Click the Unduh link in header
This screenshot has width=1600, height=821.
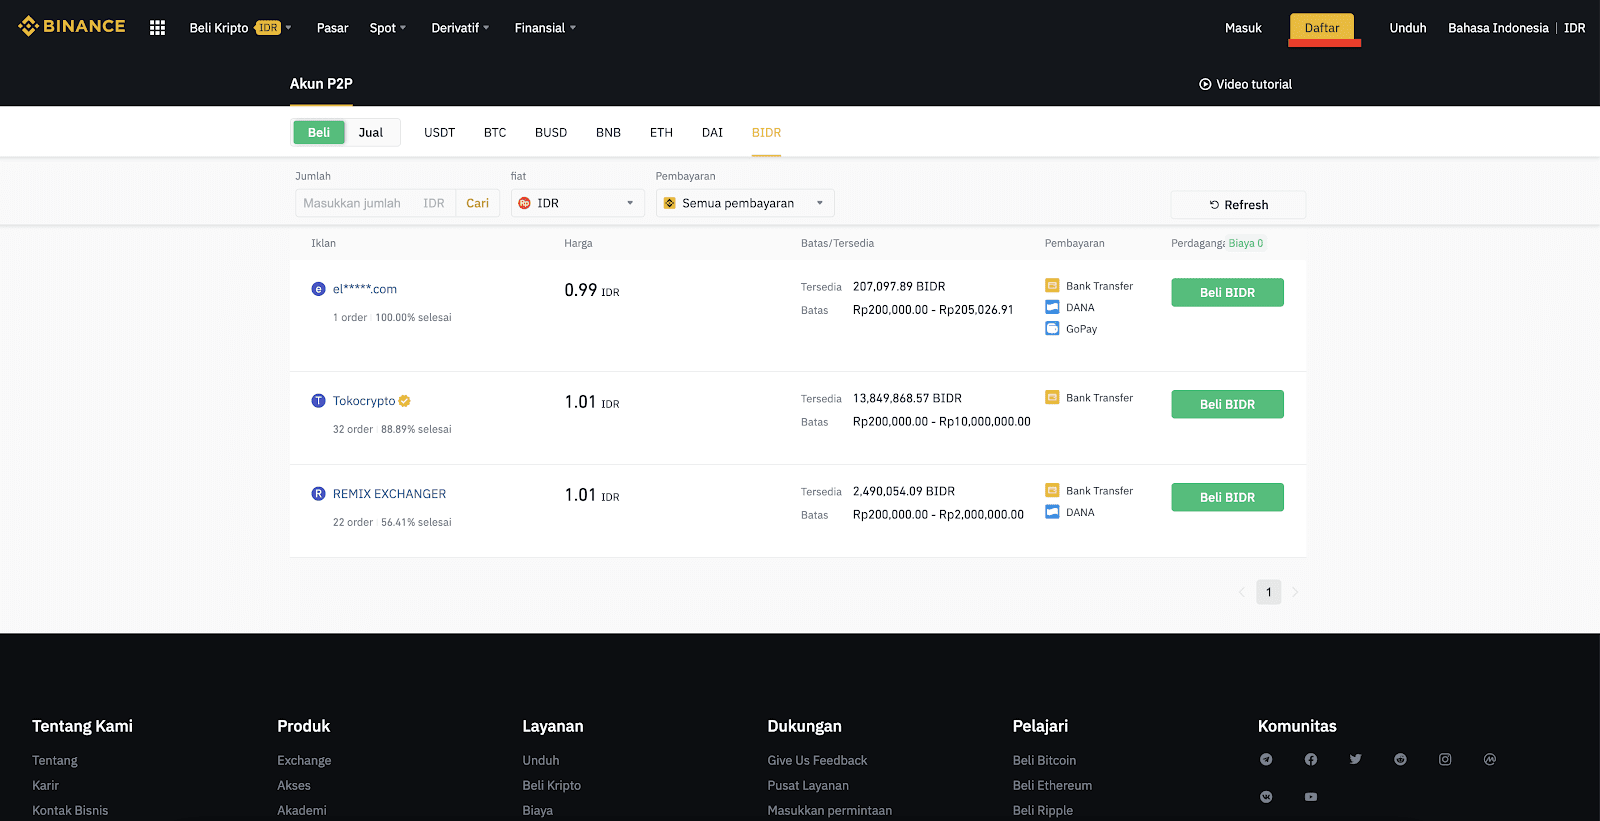click(1408, 28)
